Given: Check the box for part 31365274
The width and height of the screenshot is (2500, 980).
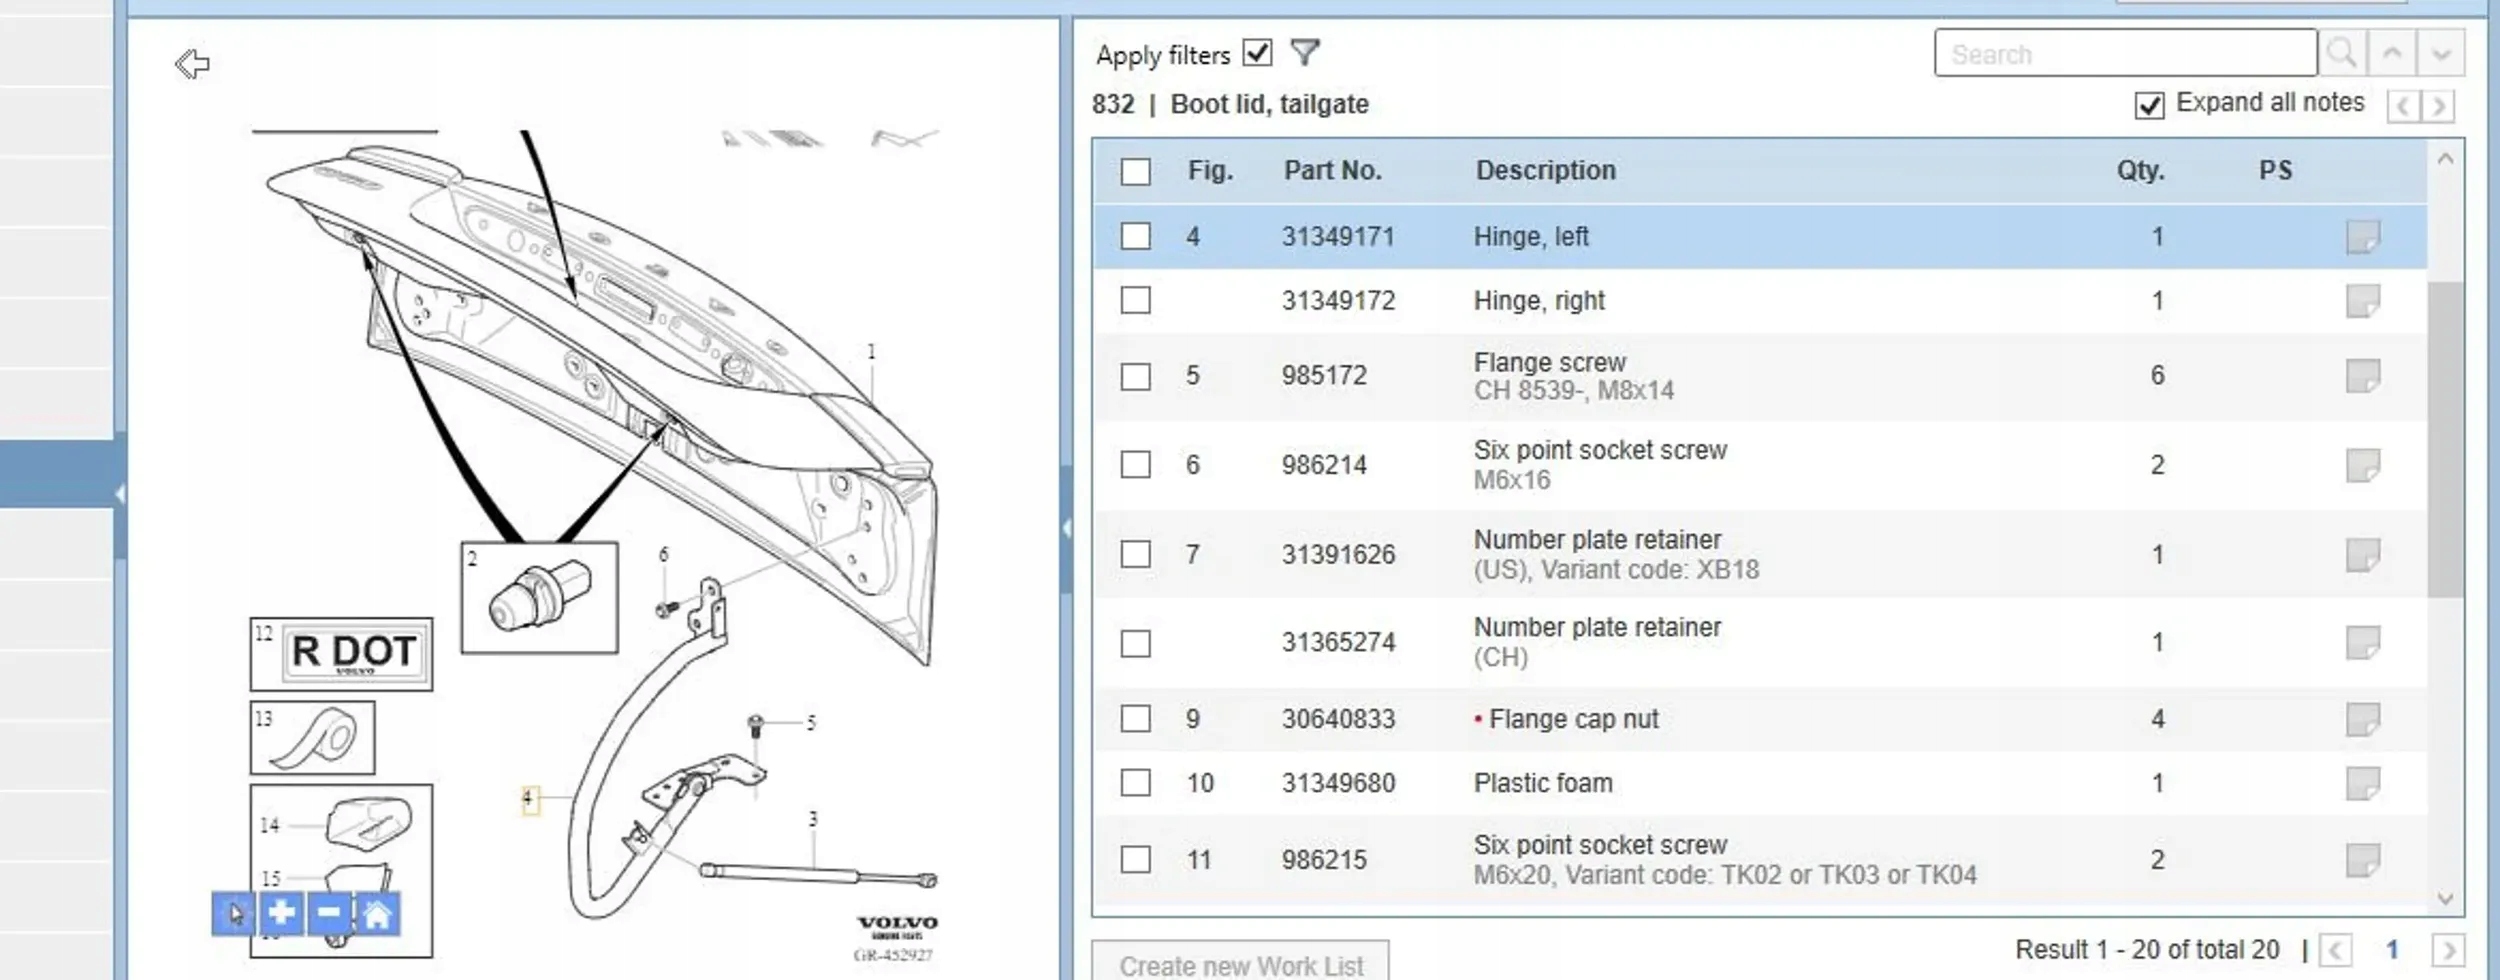Looking at the screenshot, I should click(x=1135, y=643).
